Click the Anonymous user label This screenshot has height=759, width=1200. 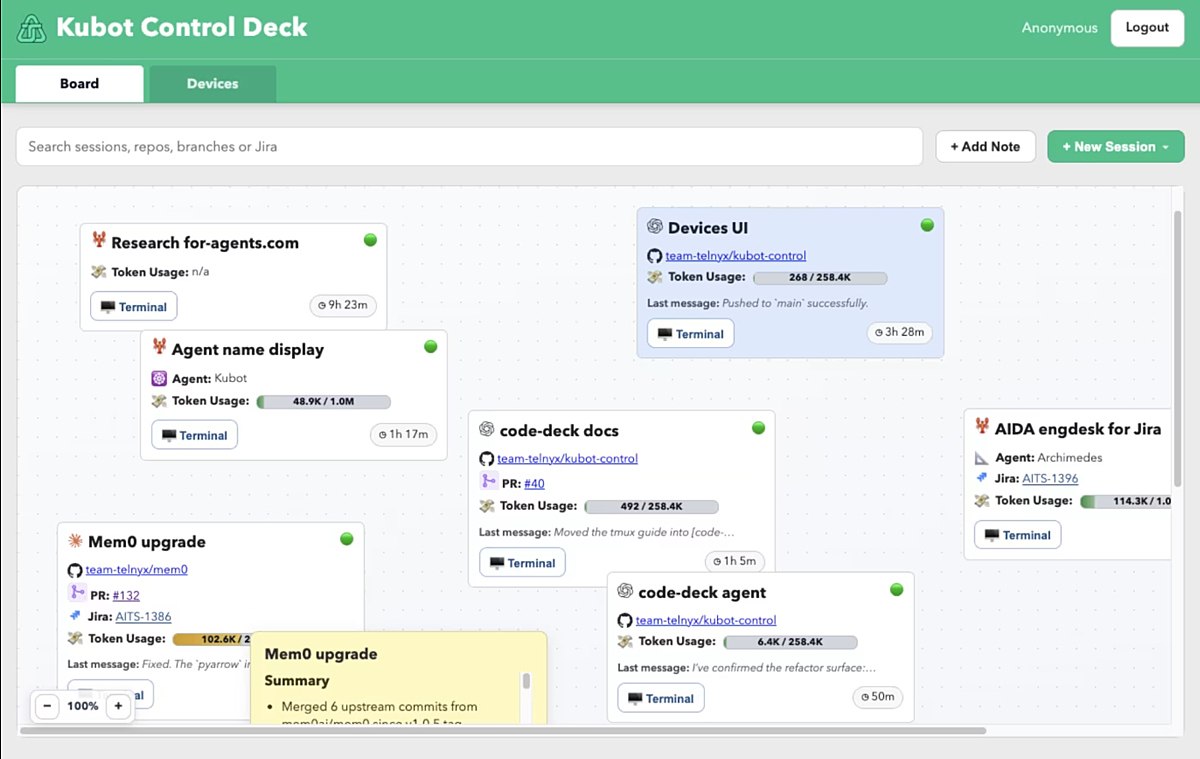pos(1059,28)
